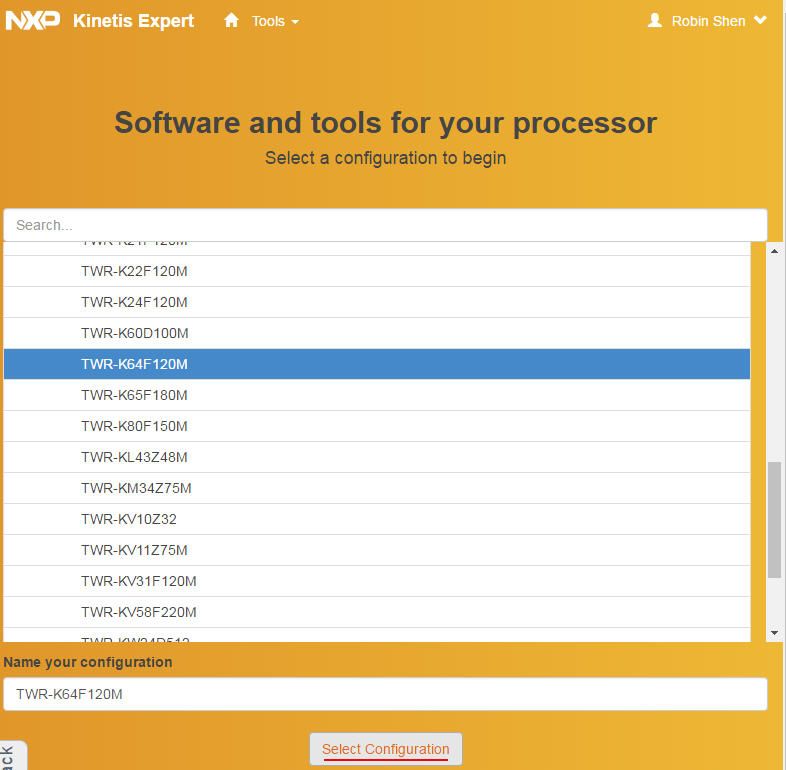Select the TWR-K80F150M entry

[x=377, y=426]
